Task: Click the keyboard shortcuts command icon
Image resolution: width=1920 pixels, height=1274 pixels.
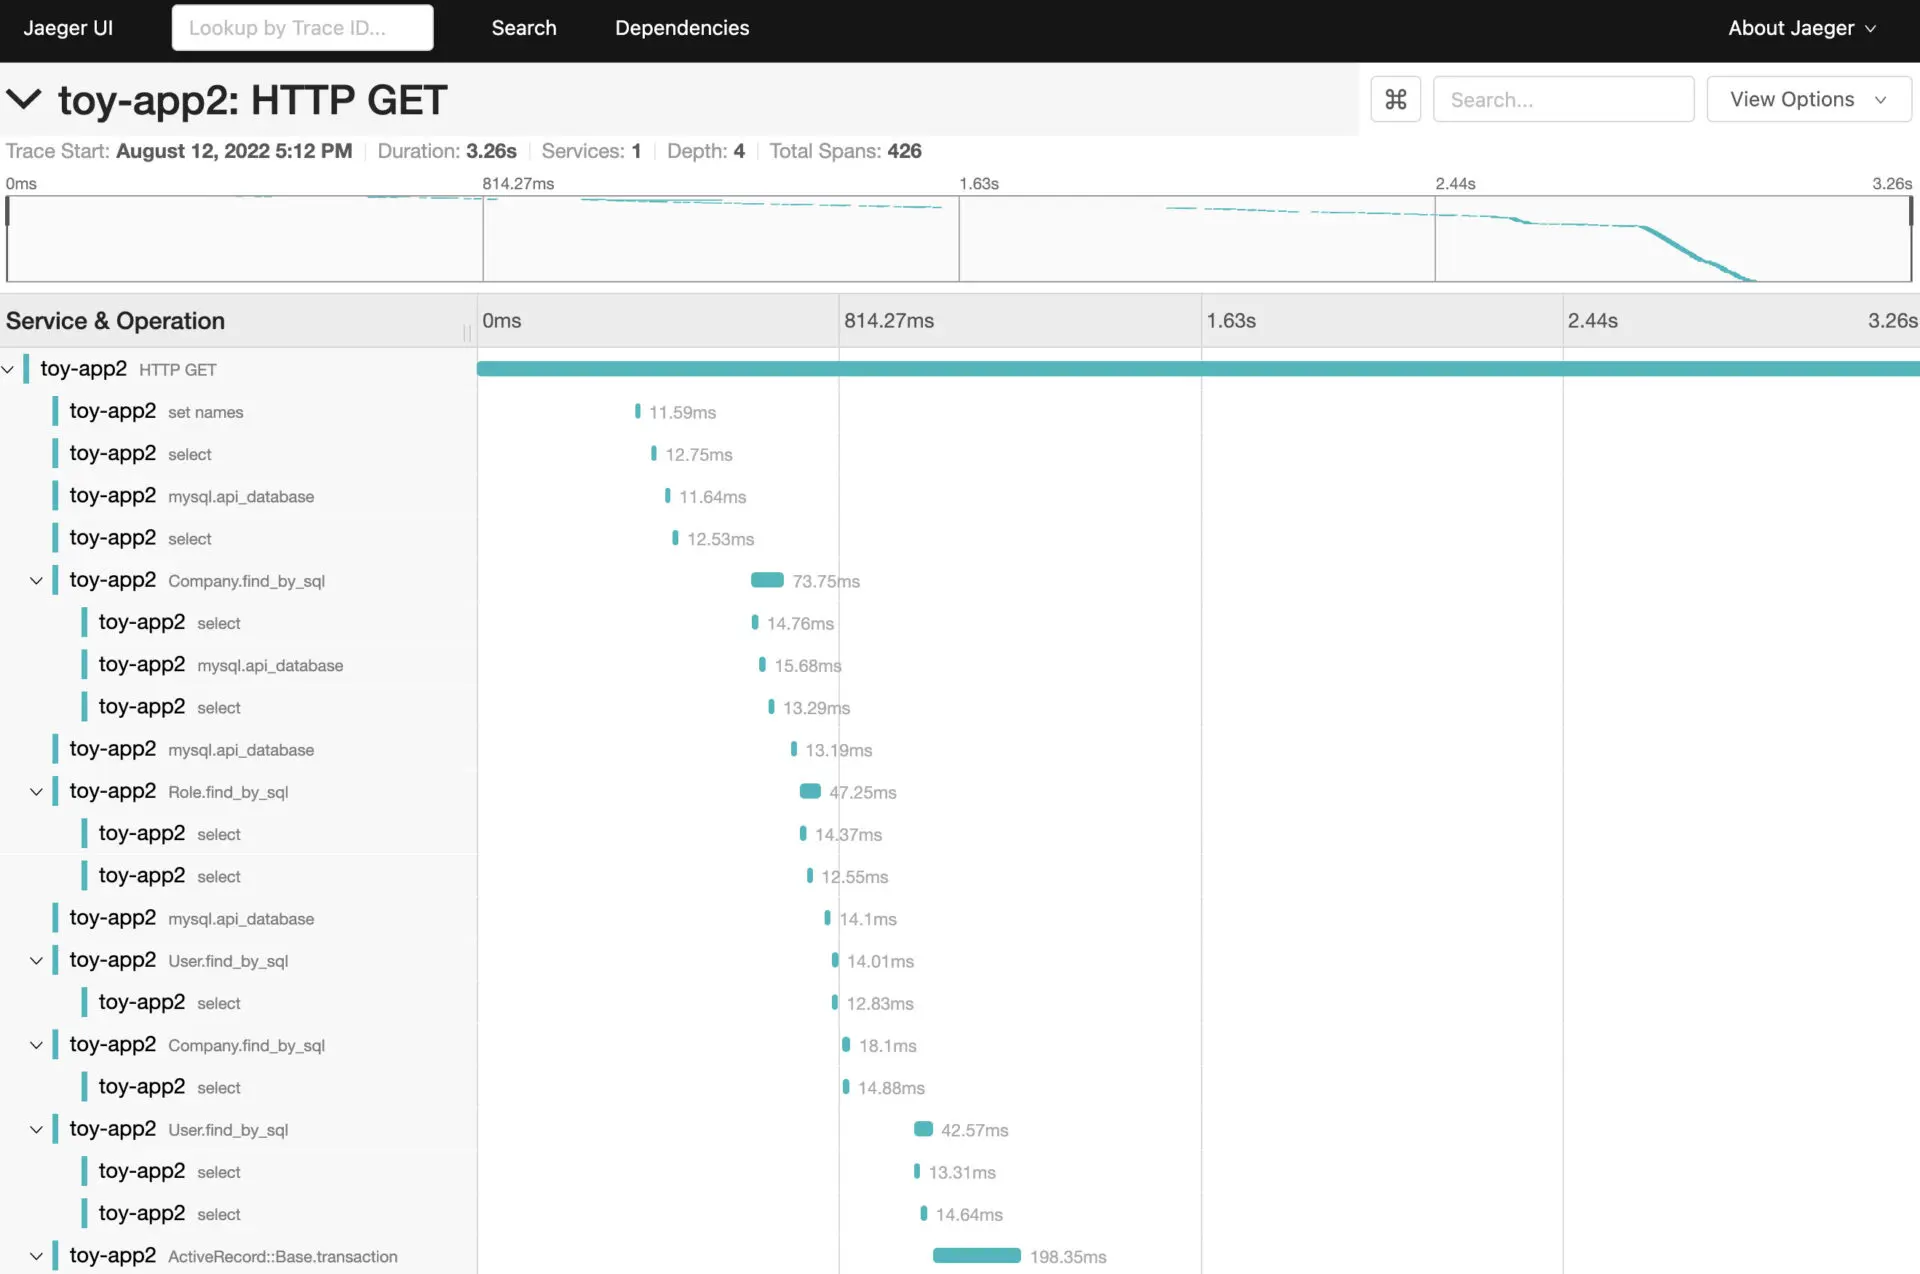Action: [x=1395, y=99]
